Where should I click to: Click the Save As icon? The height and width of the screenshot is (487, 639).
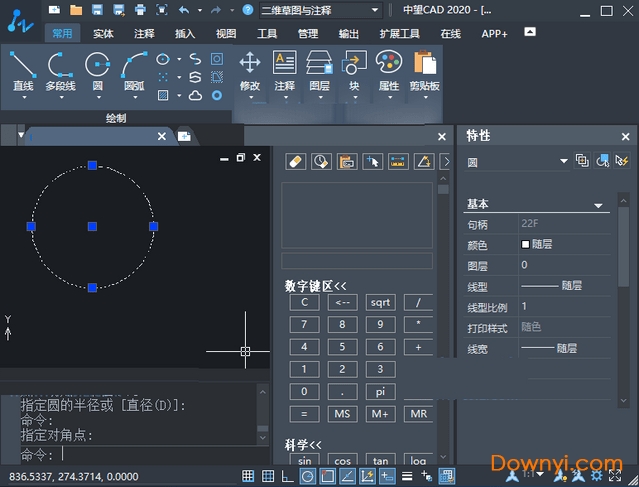[119, 9]
